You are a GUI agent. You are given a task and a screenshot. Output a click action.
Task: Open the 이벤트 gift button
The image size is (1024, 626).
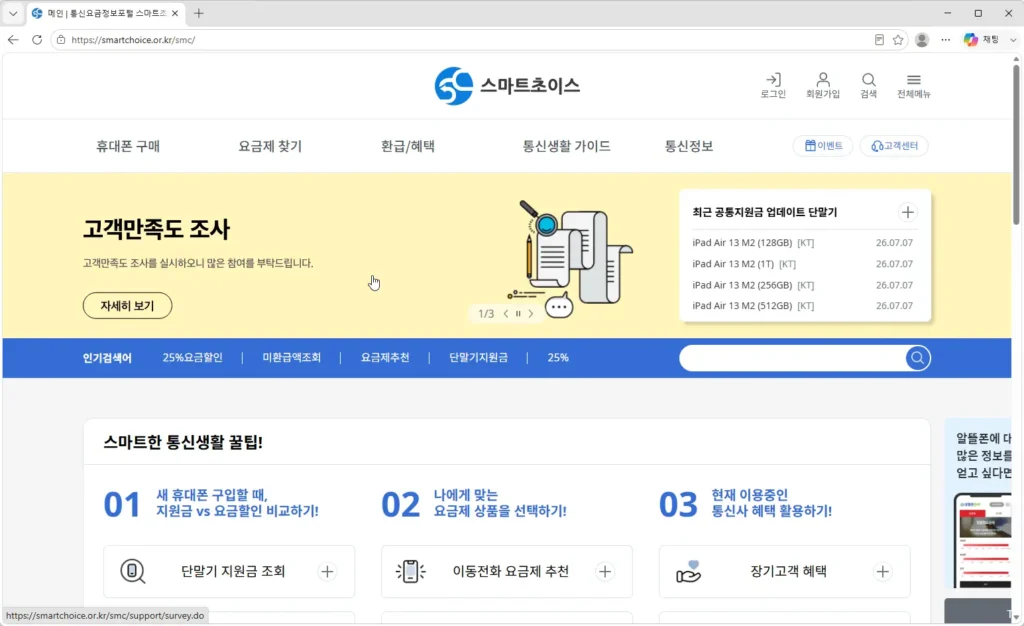coord(823,146)
